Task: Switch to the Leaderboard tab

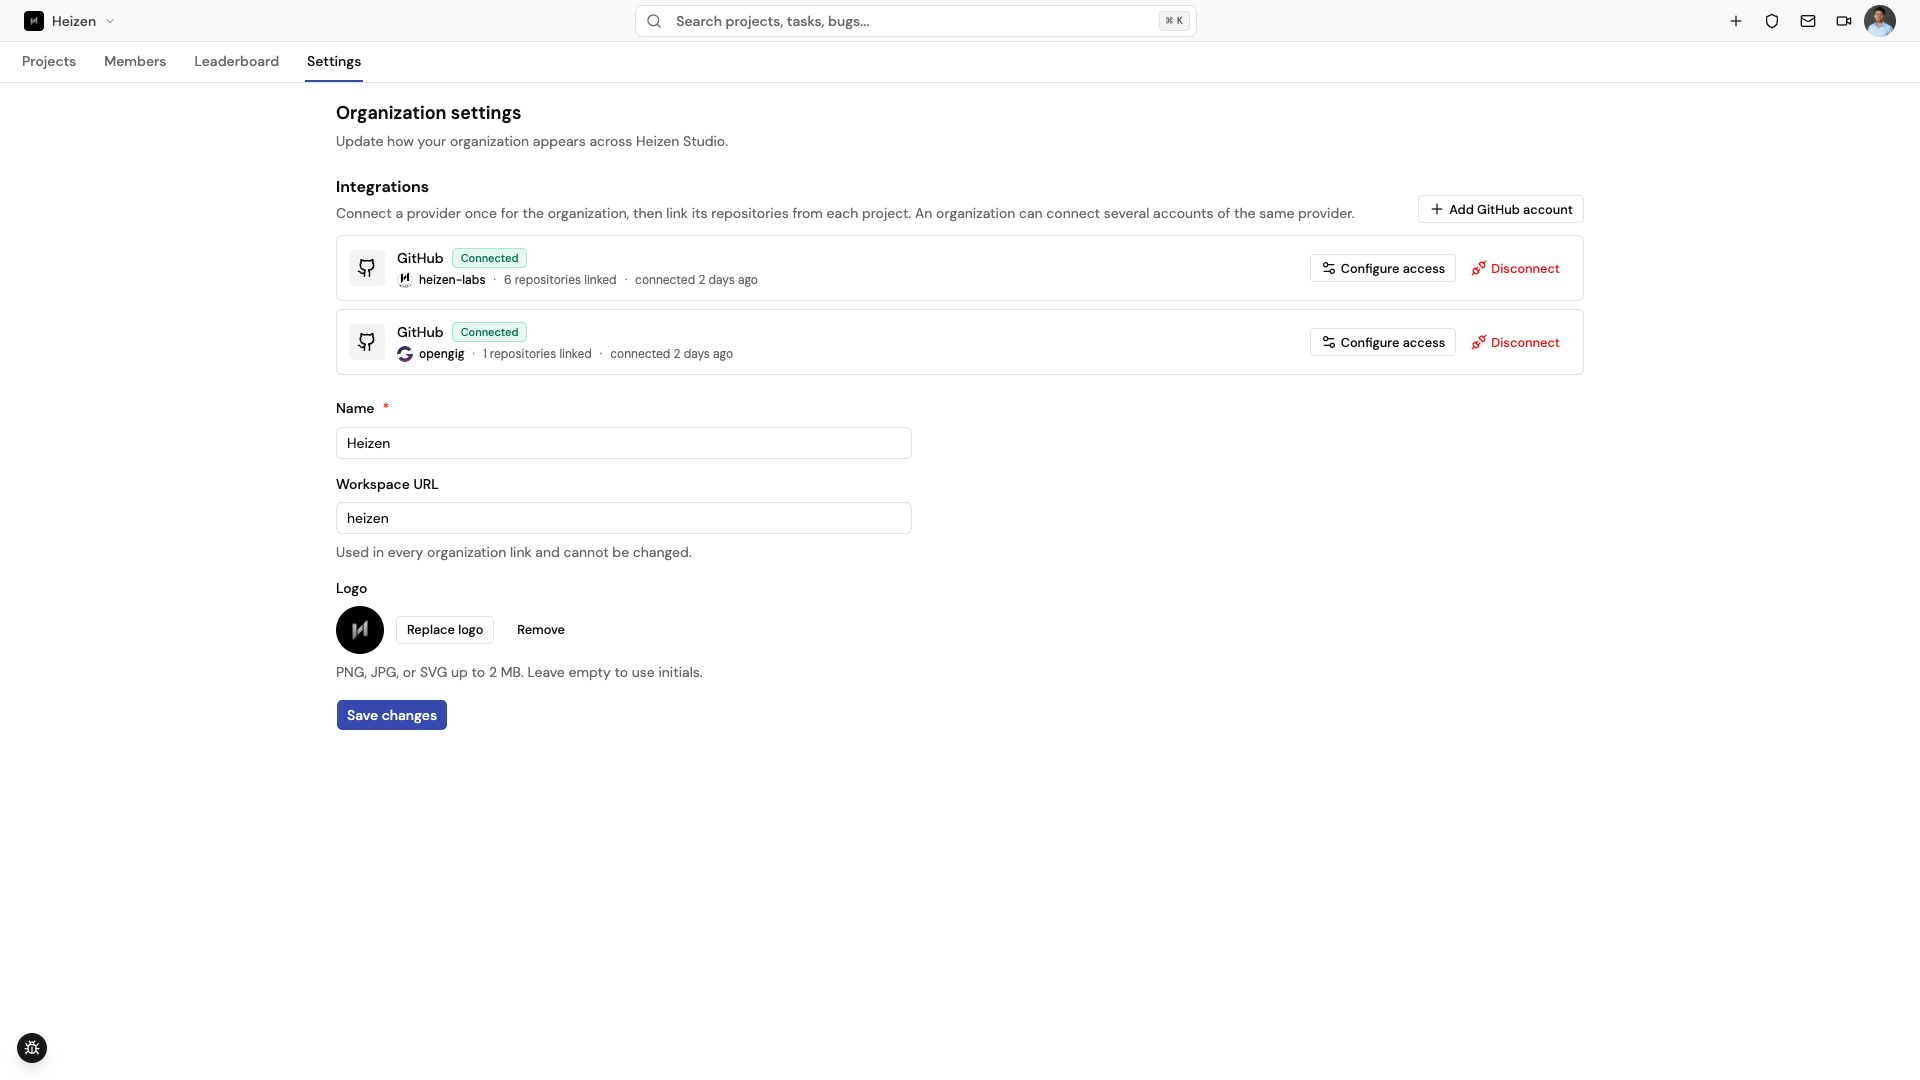Action: pos(236,61)
